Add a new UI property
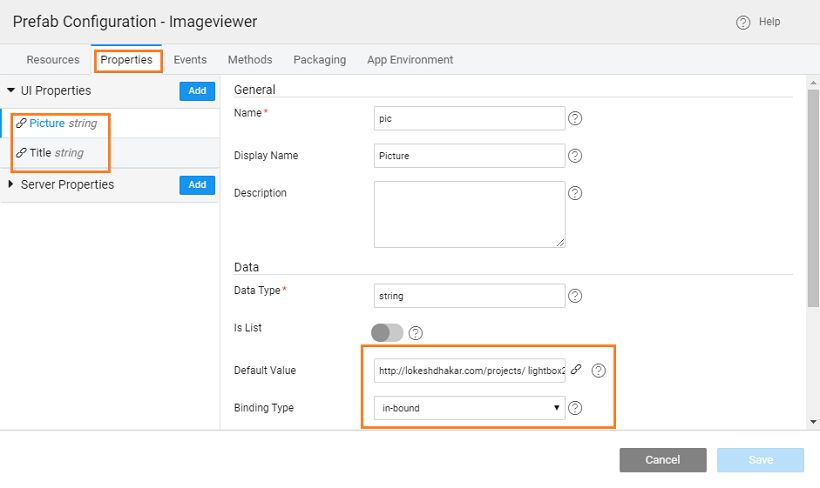Screen dimensions: 820x488 [197, 91]
